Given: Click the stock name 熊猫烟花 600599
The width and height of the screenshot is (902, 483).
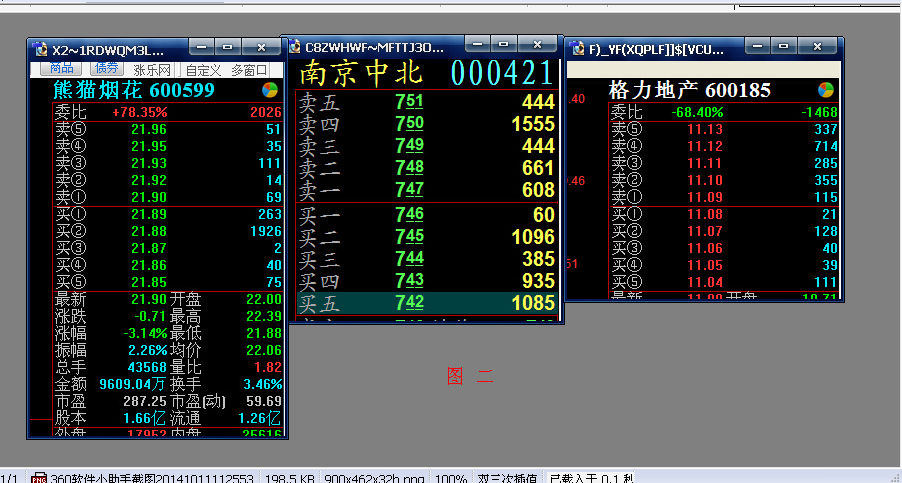Looking at the screenshot, I should [133, 90].
